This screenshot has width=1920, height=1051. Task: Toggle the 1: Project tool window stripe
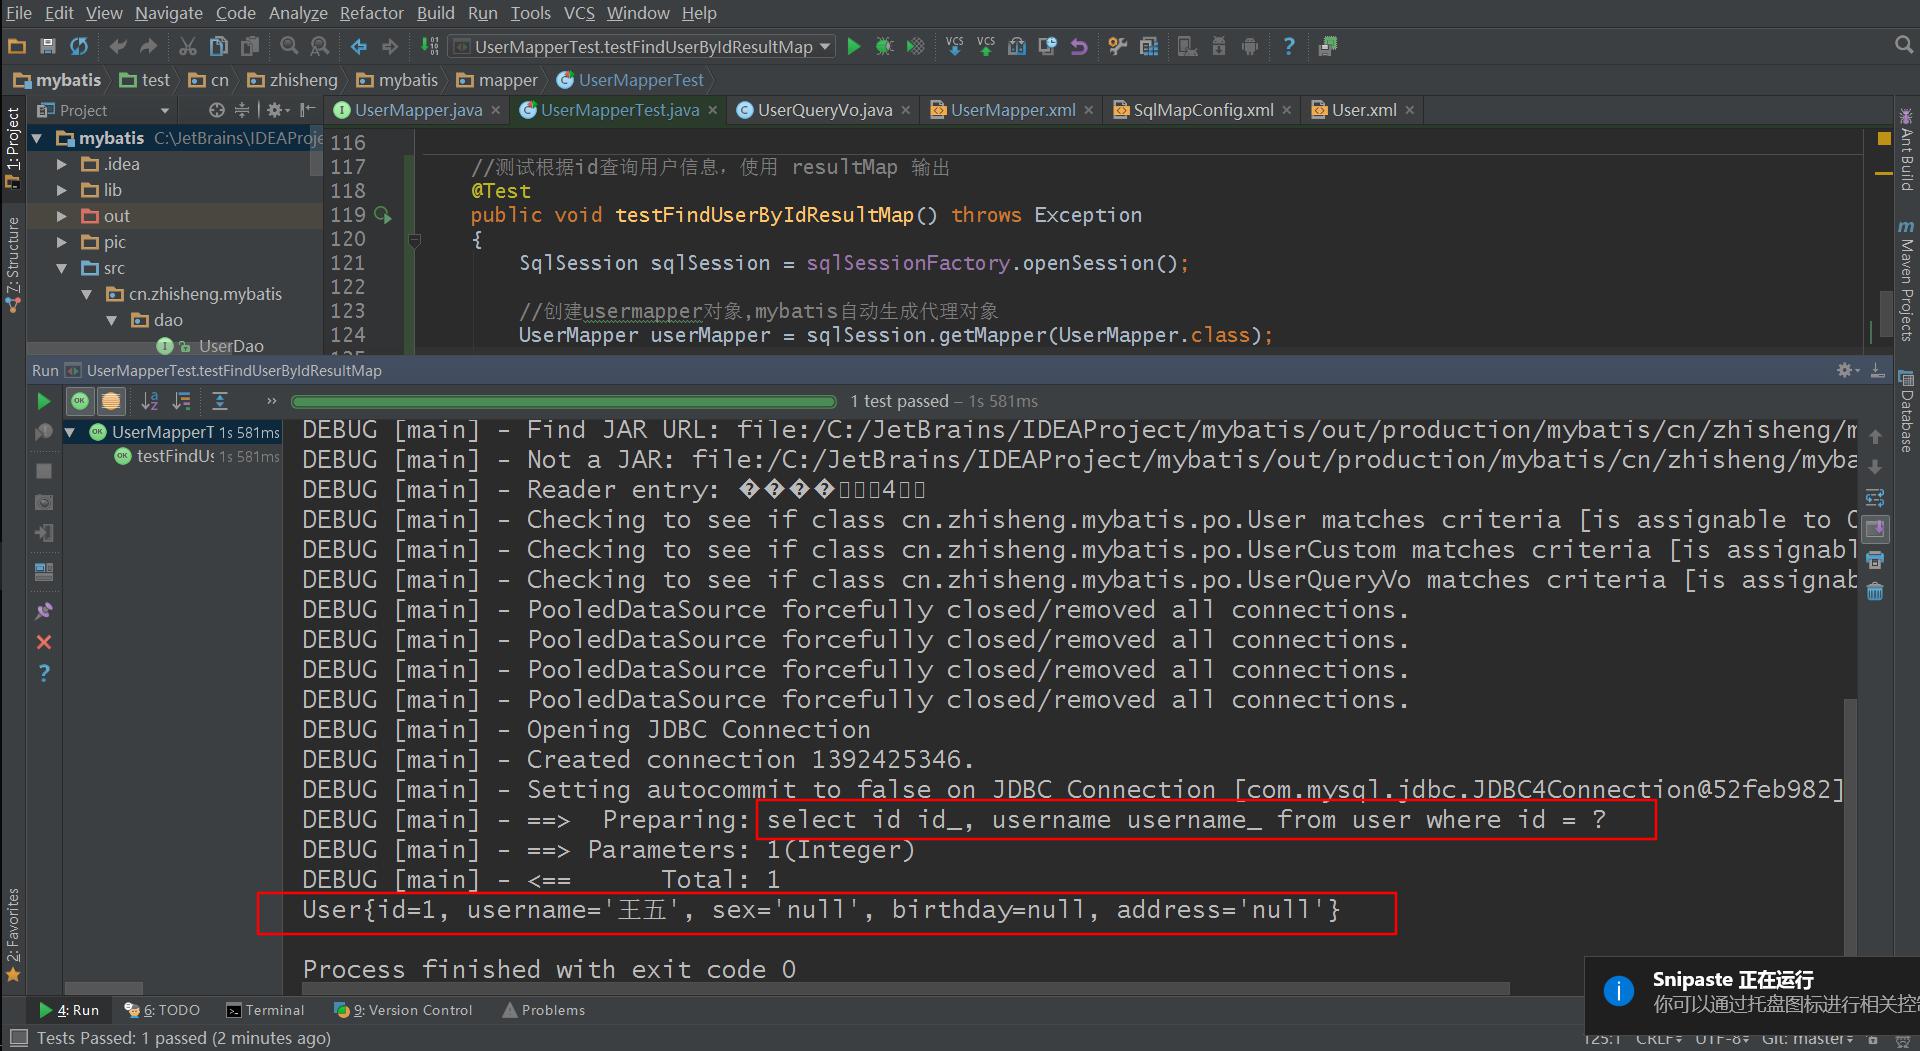point(12,147)
